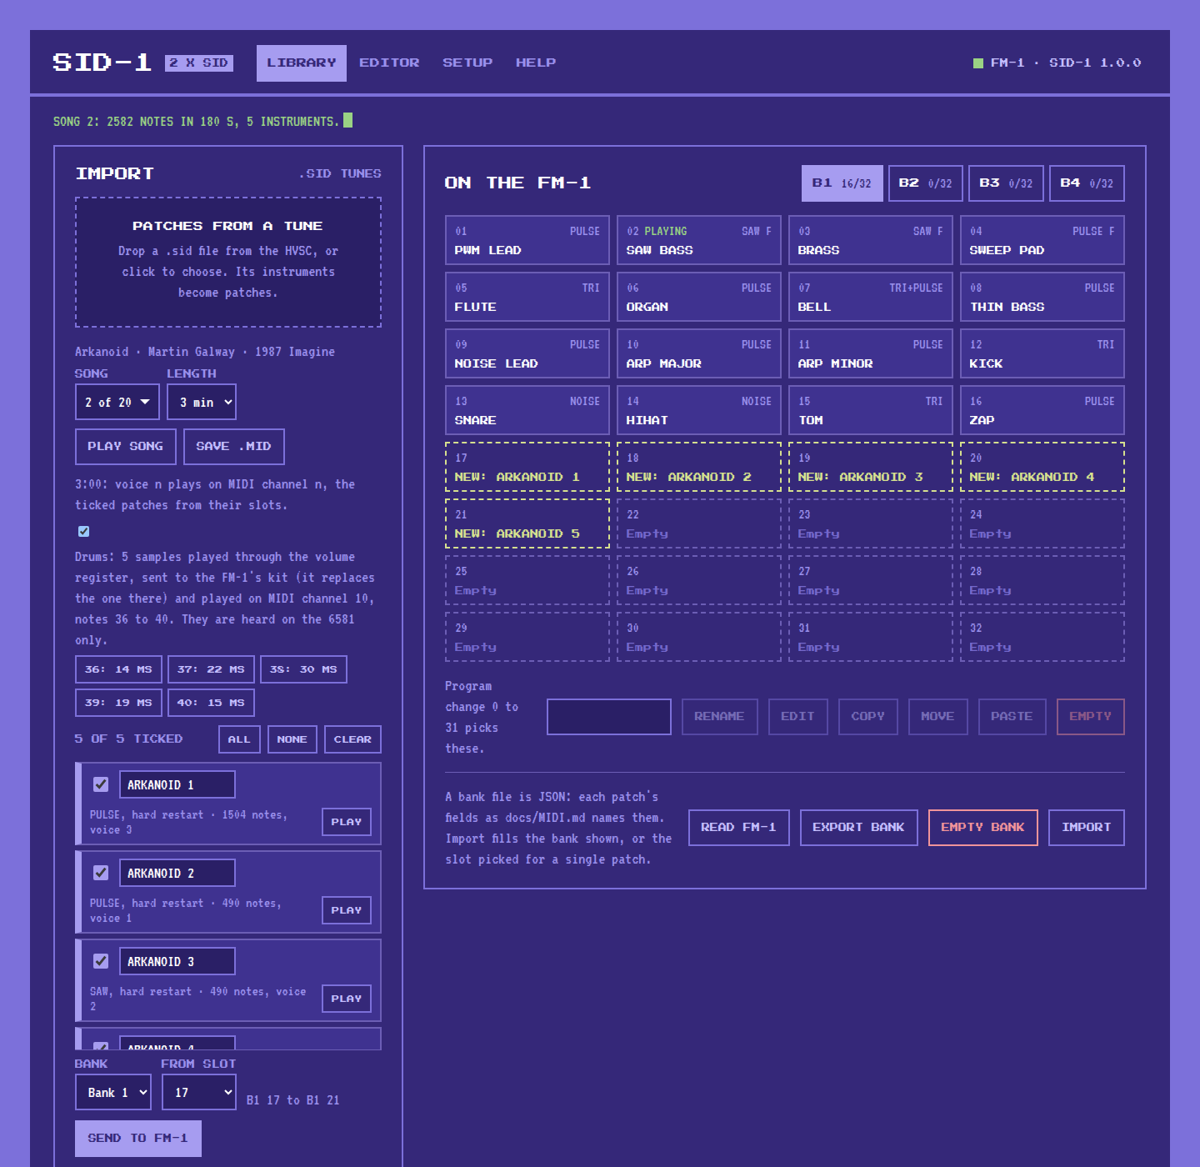Open the Song dropdown showing 2 of 20
This screenshot has width=1200, height=1167.
[x=117, y=402]
